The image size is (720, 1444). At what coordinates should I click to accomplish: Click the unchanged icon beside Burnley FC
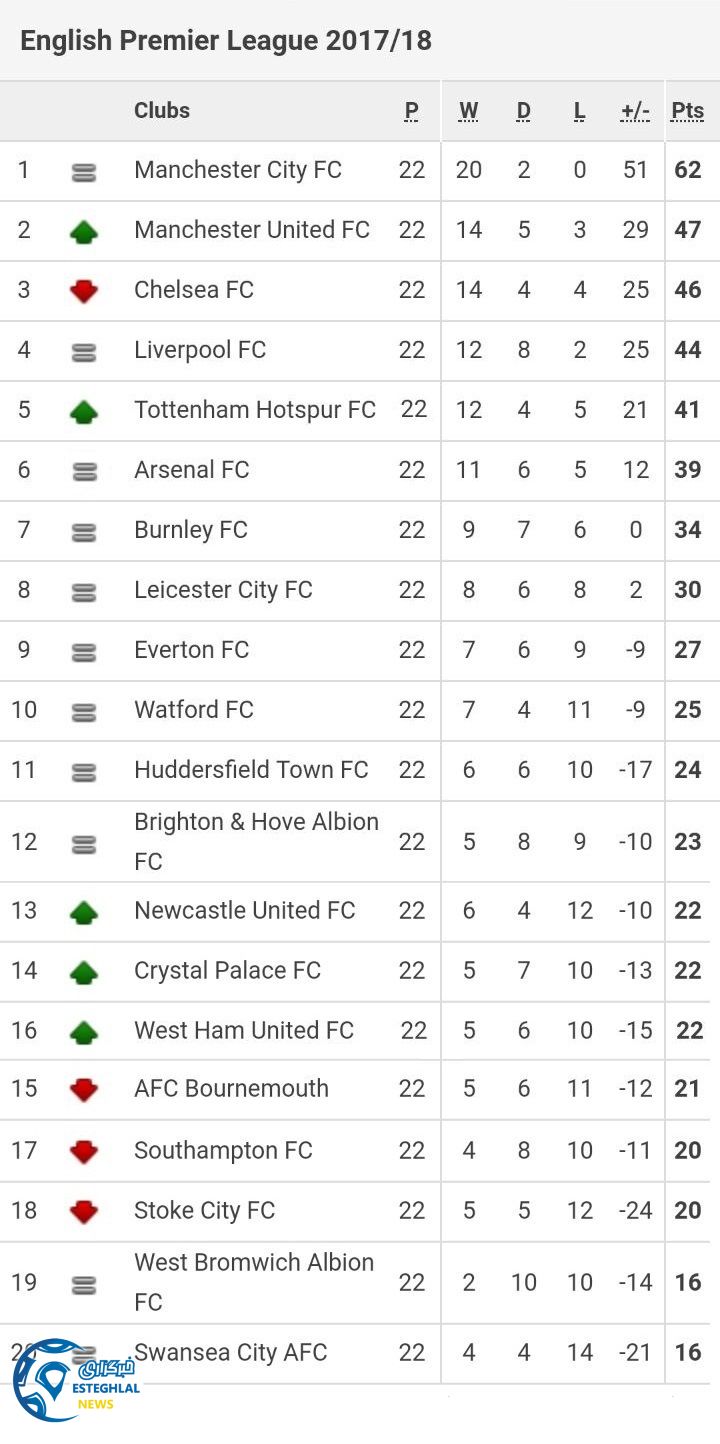(84, 532)
